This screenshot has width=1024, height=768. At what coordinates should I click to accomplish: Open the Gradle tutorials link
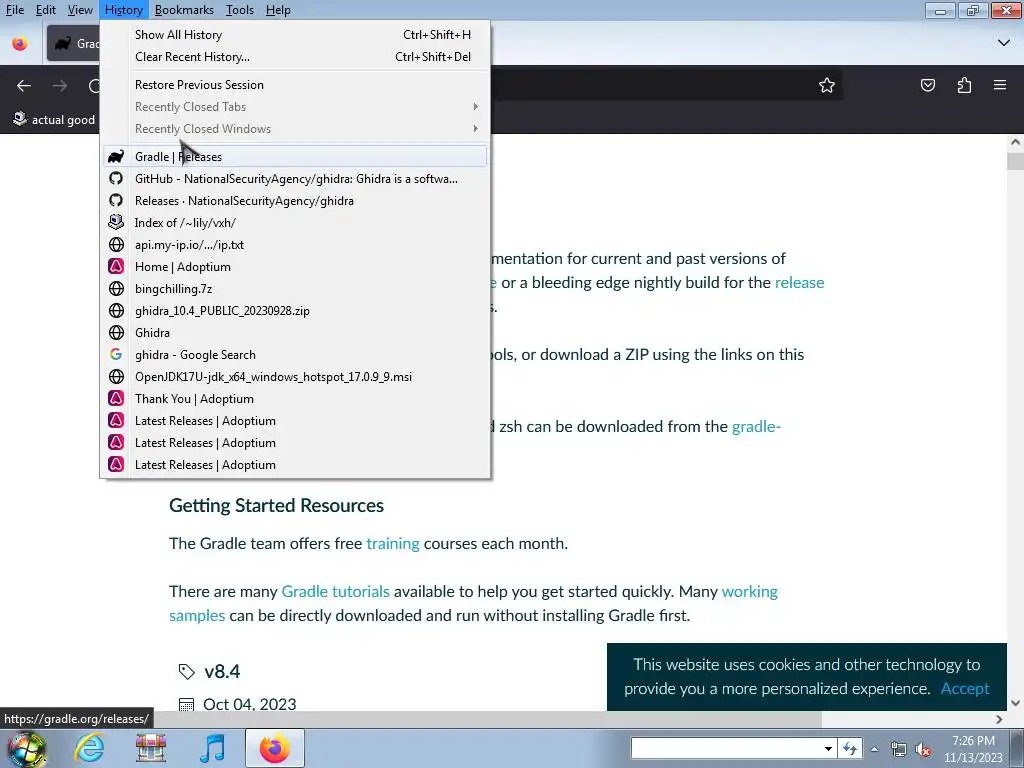coord(335,592)
